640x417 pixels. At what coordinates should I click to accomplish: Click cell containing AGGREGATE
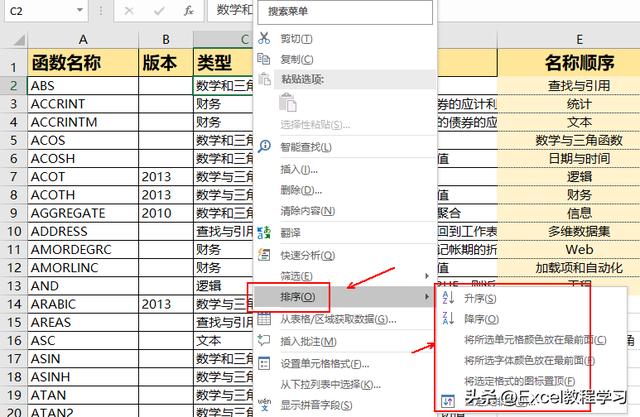83,213
